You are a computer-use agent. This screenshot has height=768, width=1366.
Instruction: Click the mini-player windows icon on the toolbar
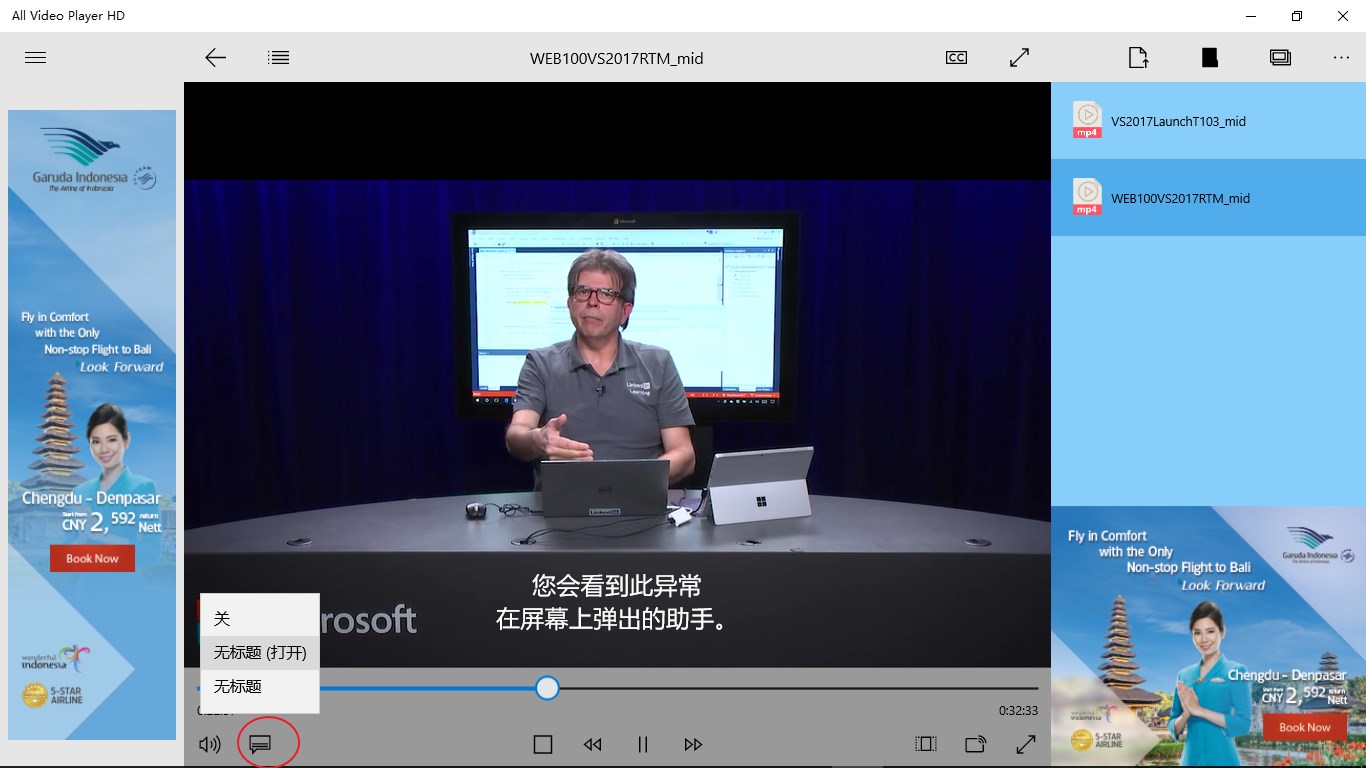coord(1281,57)
